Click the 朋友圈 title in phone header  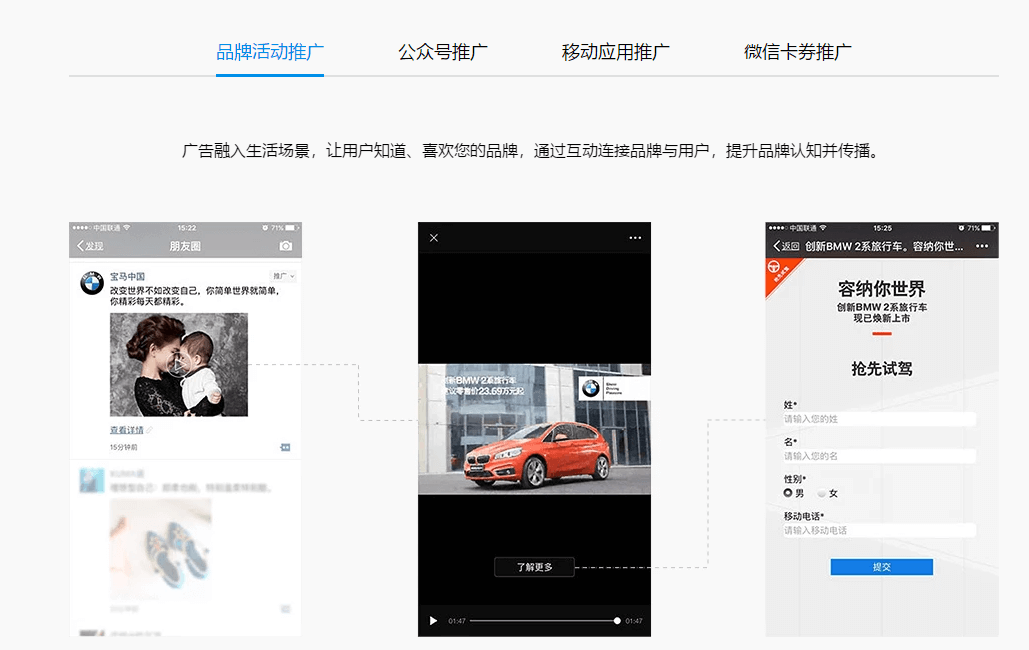pyautogui.click(x=185, y=246)
